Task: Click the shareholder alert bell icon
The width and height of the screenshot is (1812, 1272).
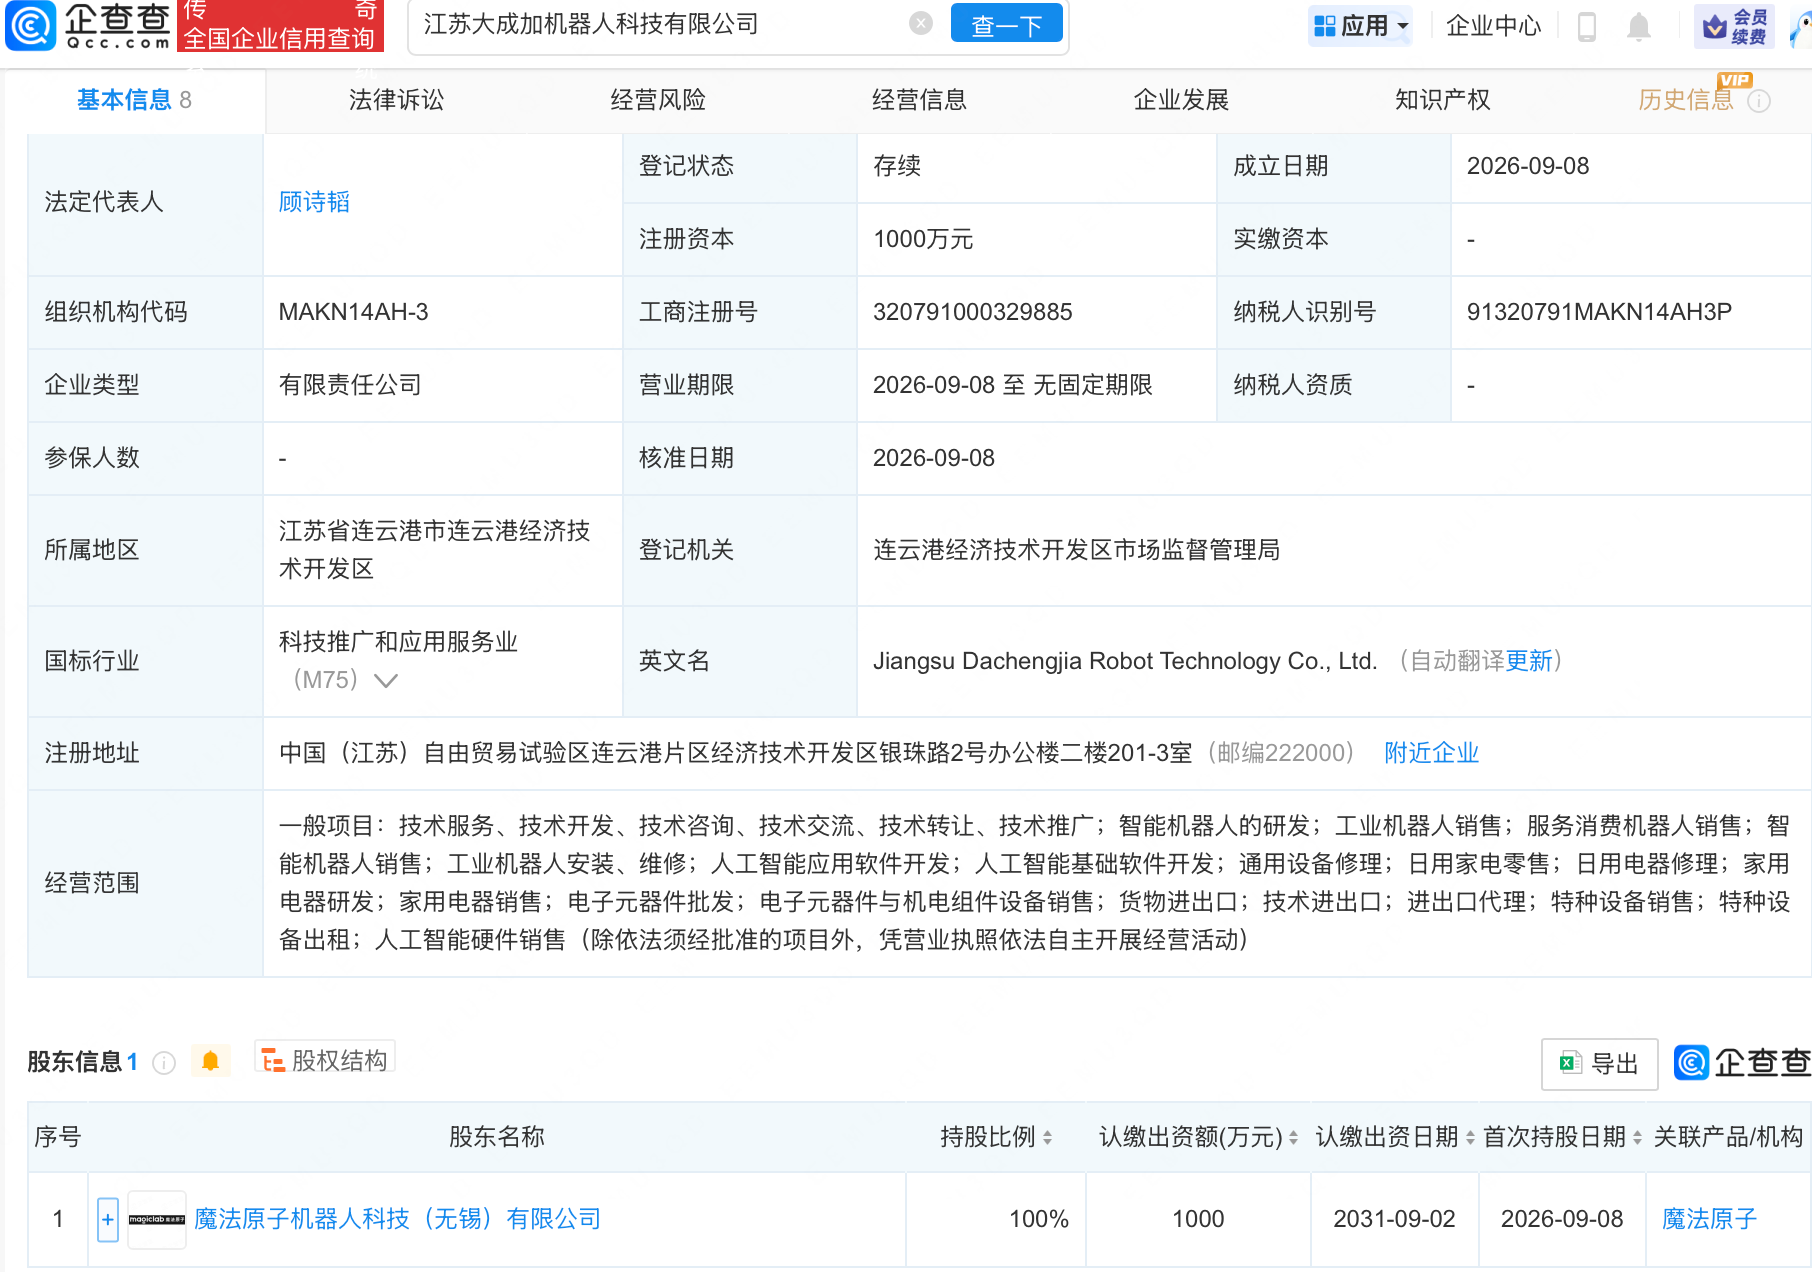Action: tap(210, 1061)
